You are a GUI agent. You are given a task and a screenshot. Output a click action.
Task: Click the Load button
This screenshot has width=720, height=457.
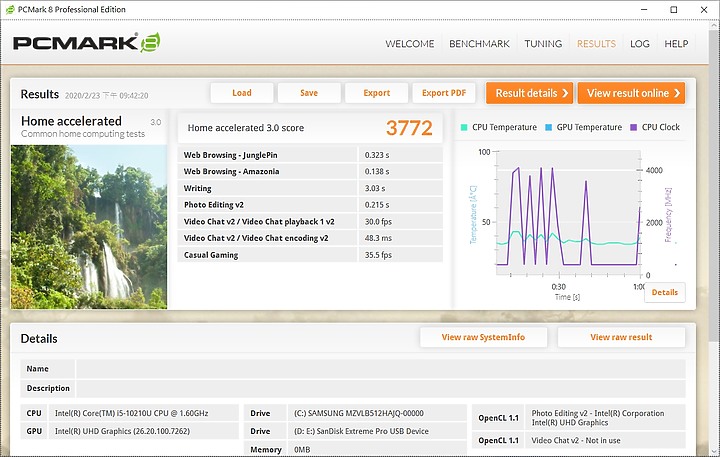[x=242, y=93]
